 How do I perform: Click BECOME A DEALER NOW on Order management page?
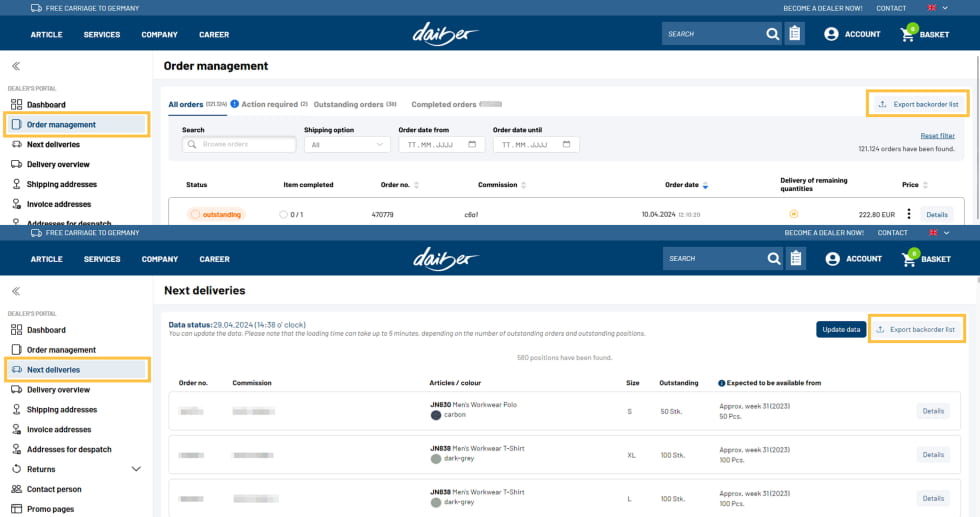coord(822,8)
